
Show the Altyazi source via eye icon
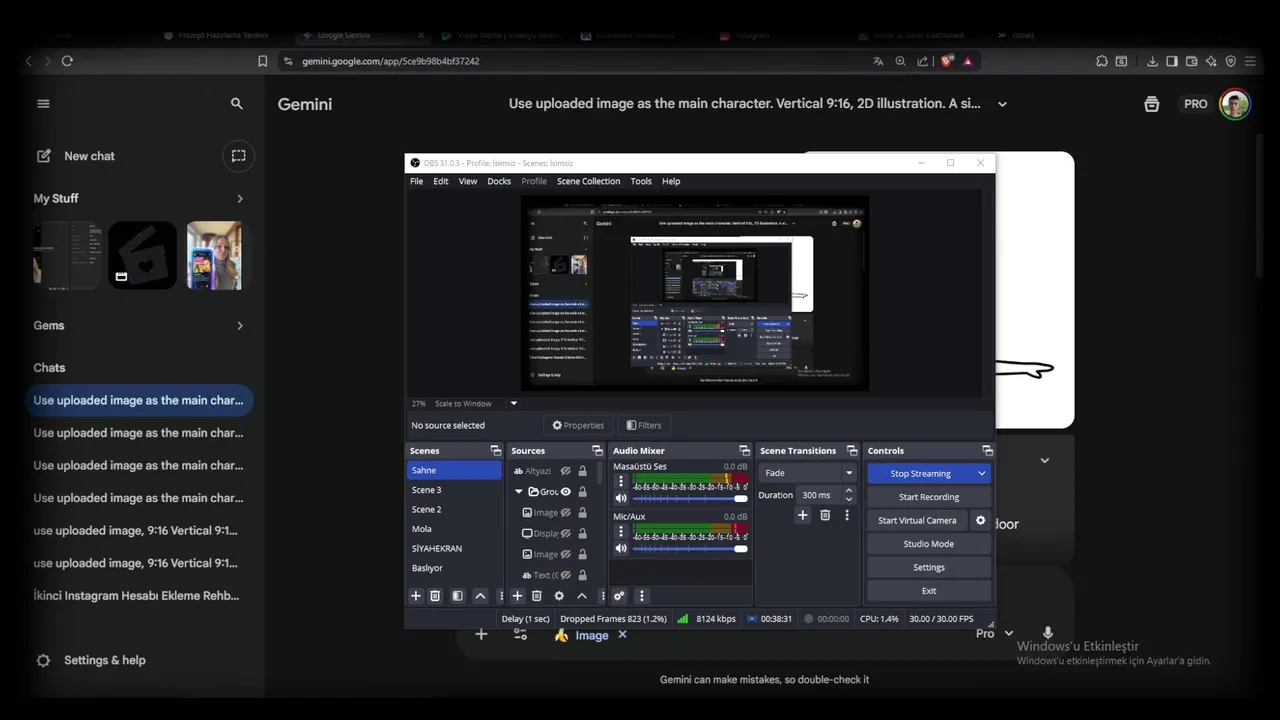(x=565, y=471)
